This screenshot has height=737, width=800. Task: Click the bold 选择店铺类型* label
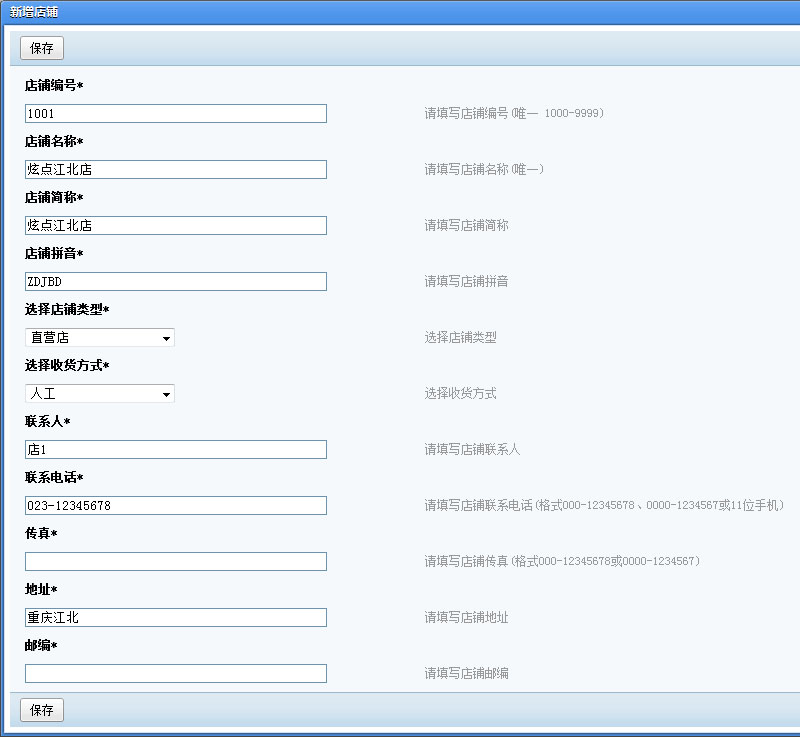click(67, 310)
